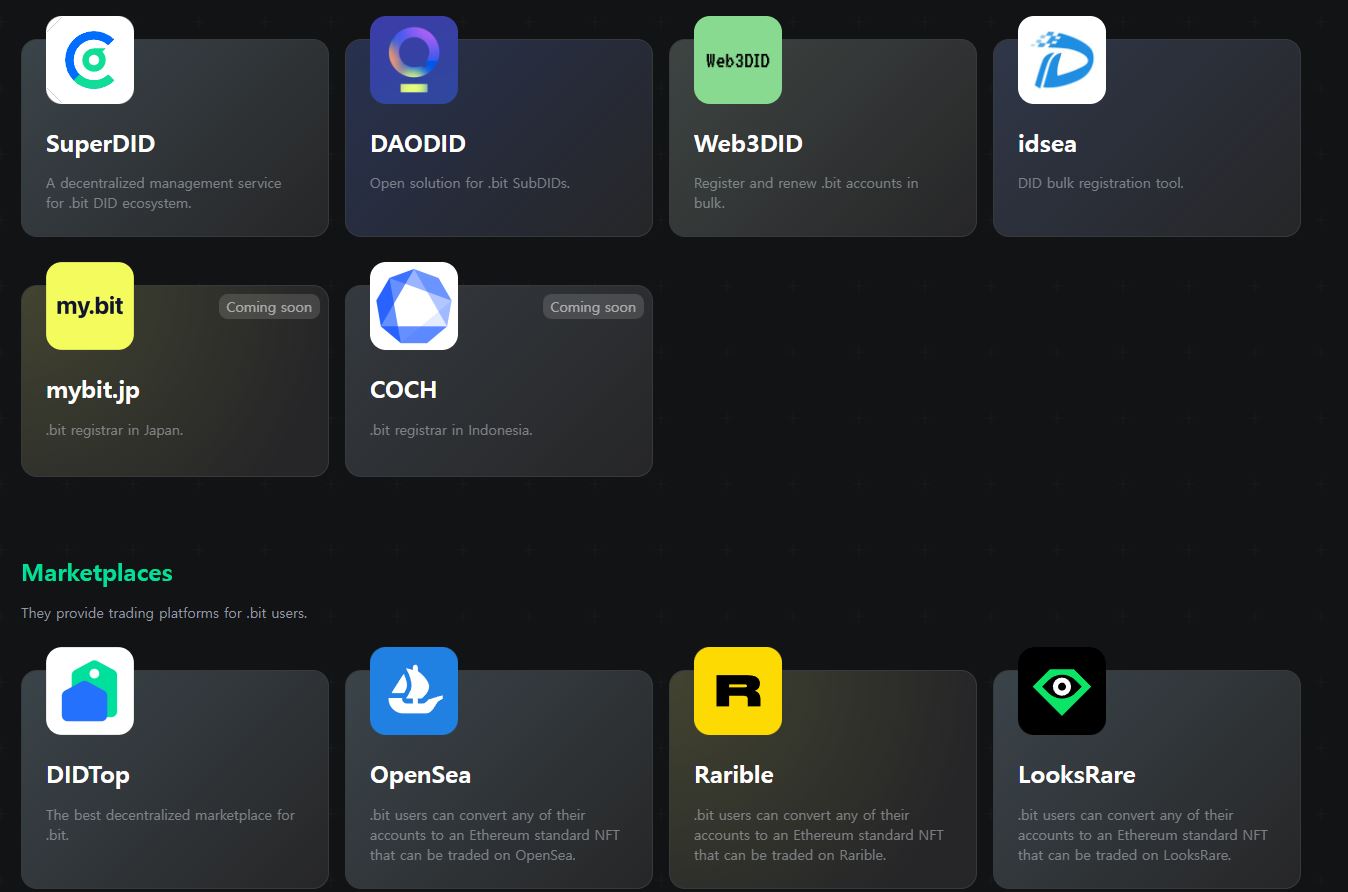The image size is (1348, 892).
Task: Click the yellow my.bit logo icon
Action: [90, 306]
